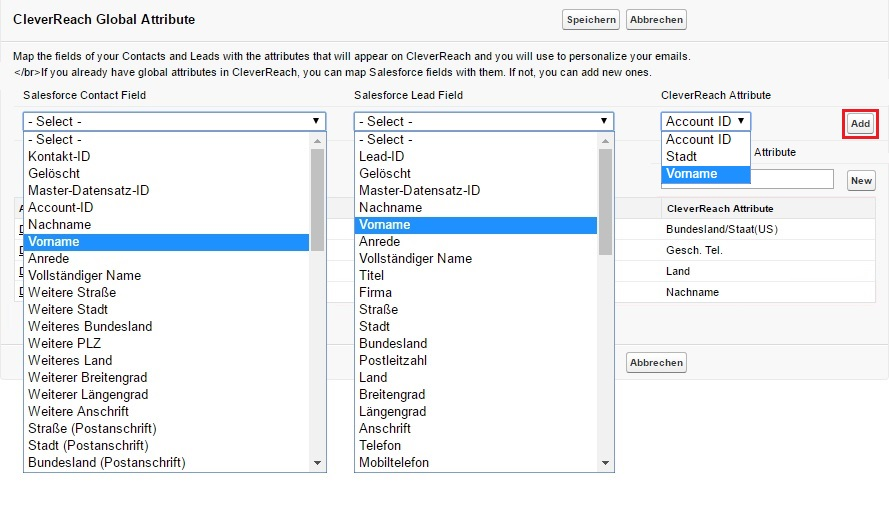
Task: Choose Nachname in Contact Field list
Action: [x=167, y=224]
